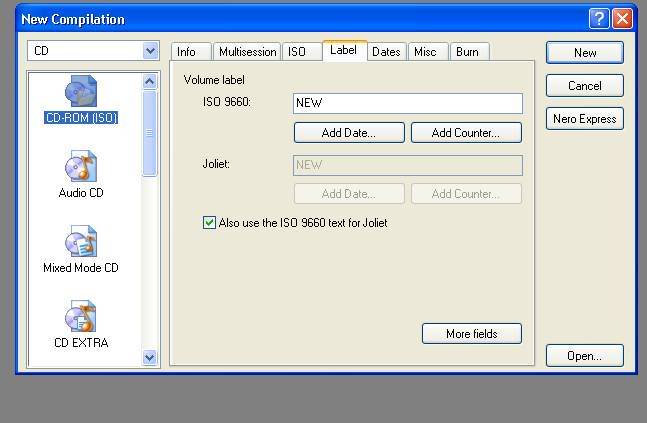
Task: Pick the Mixed Mode CD icon
Action: (81, 243)
